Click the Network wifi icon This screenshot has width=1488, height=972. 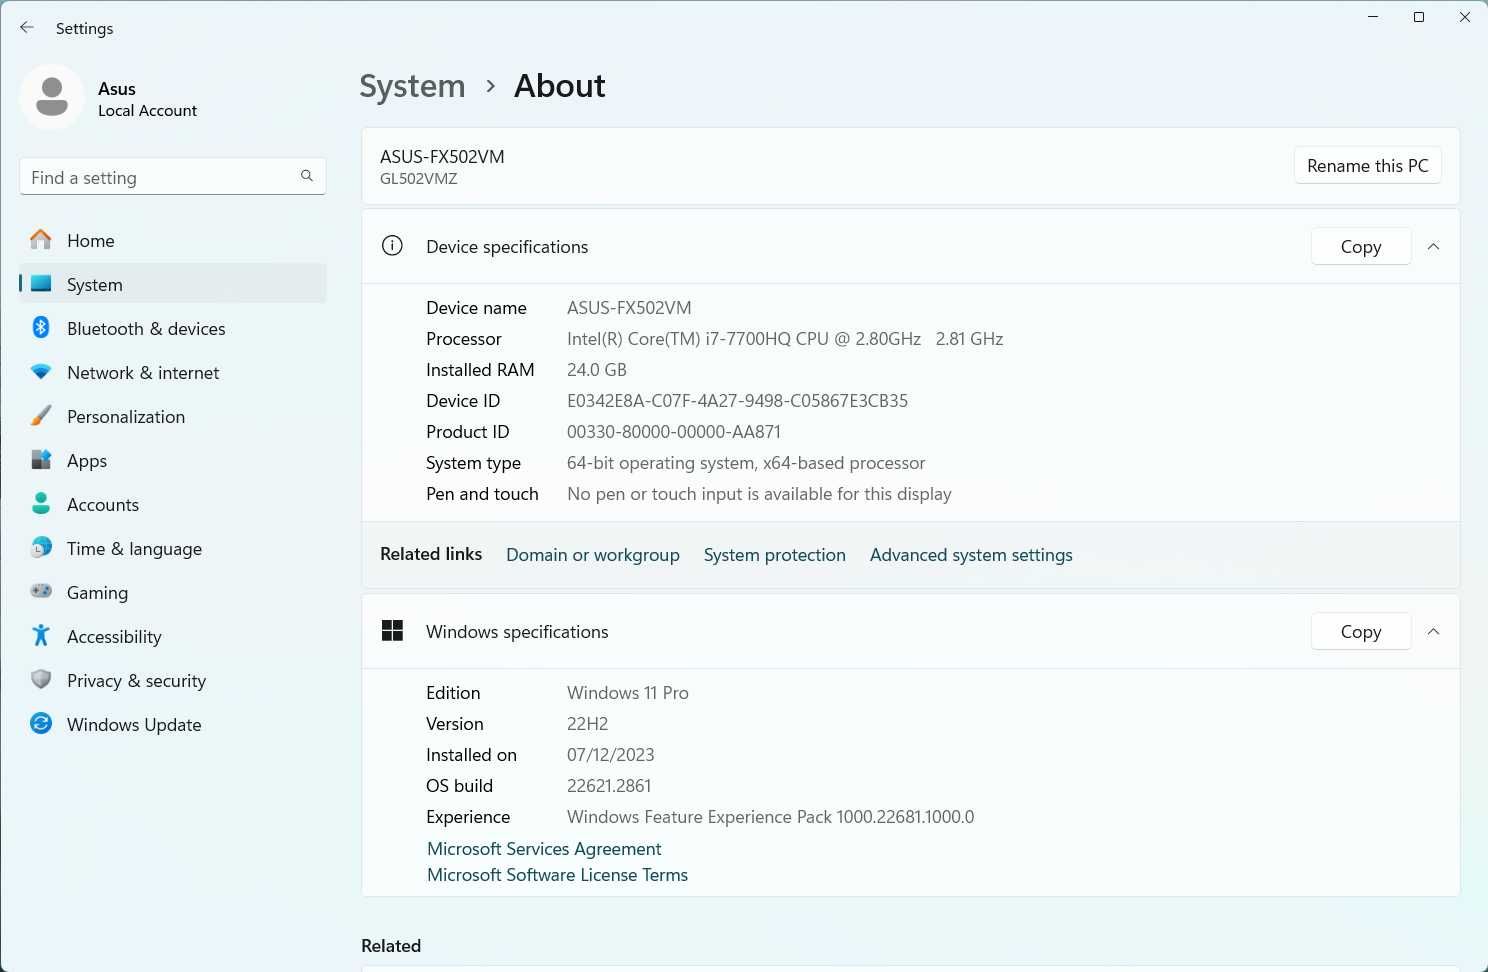click(41, 372)
